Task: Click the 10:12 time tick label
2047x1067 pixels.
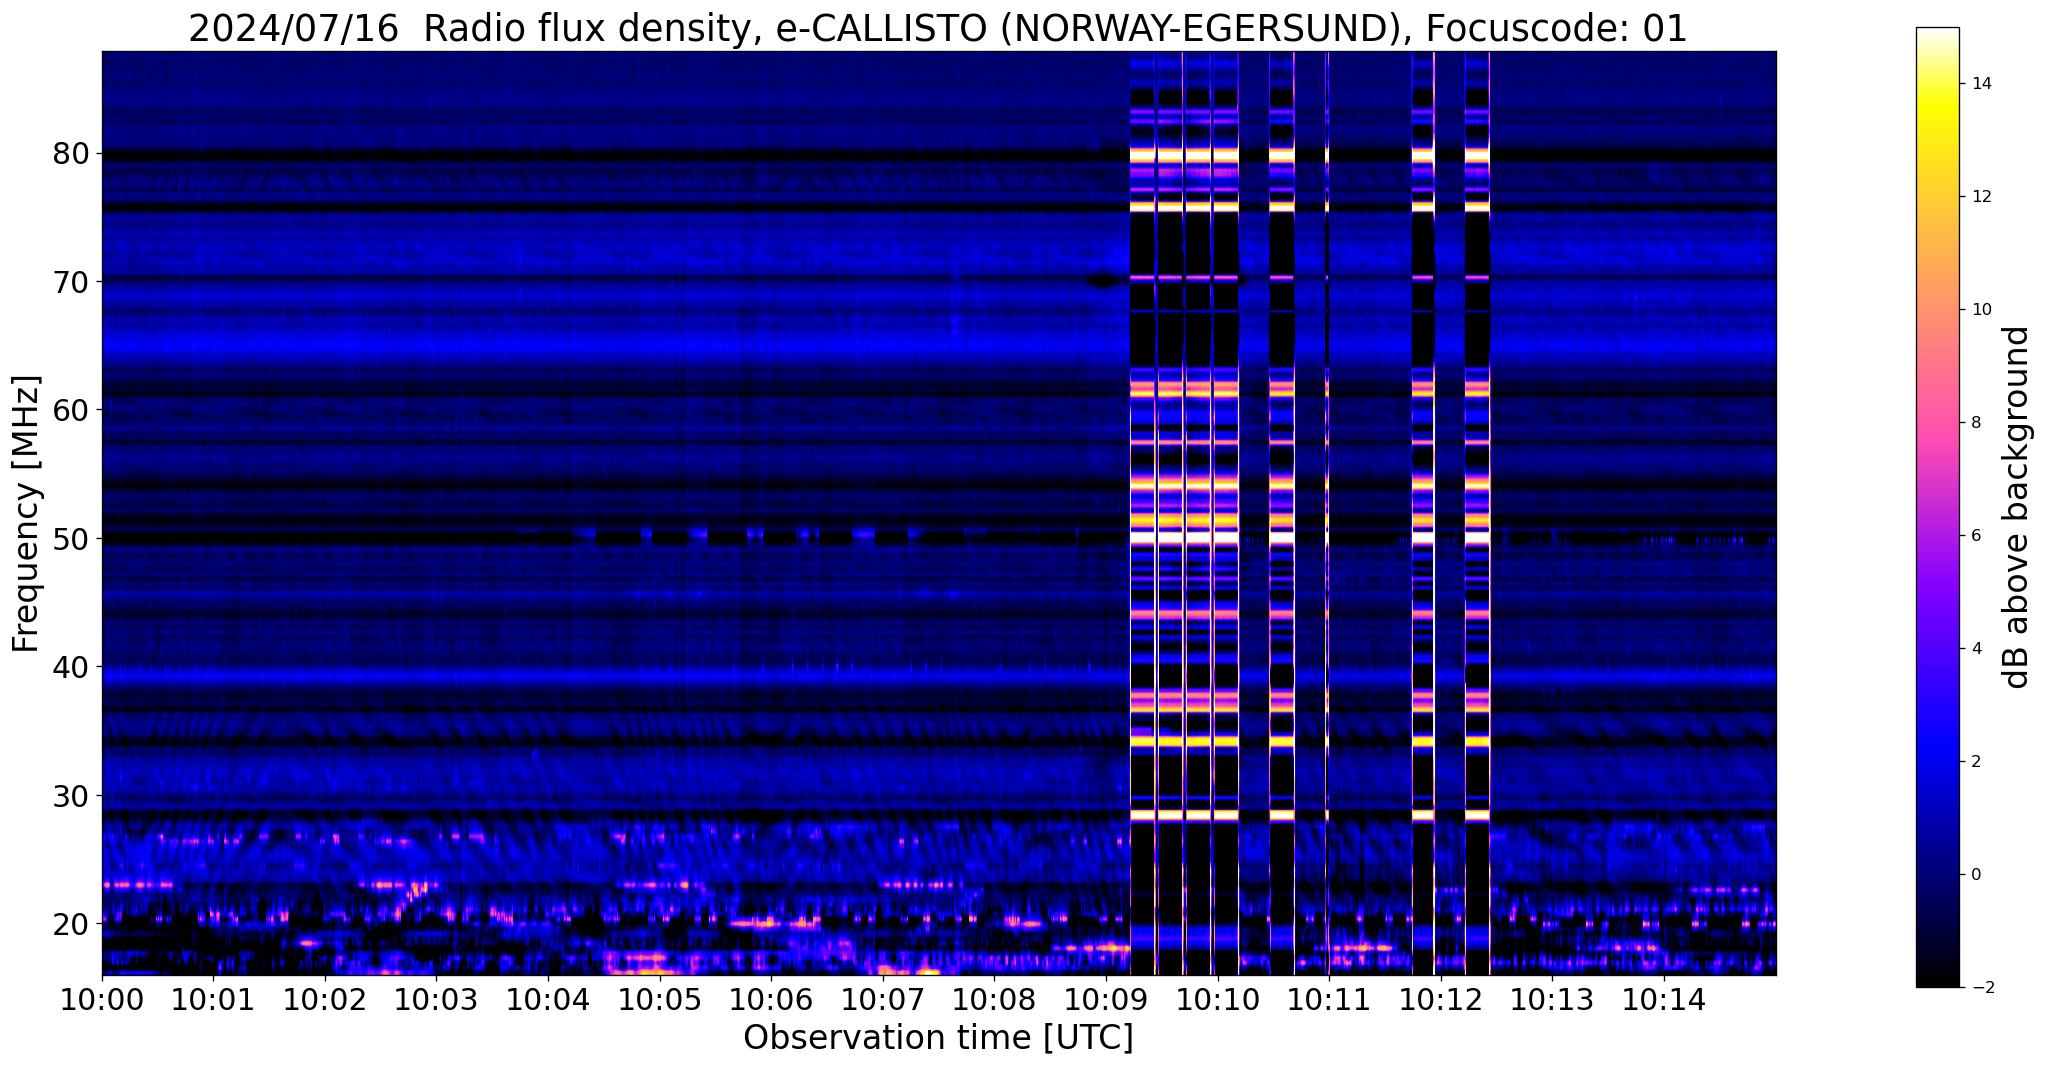Action: (x=1441, y=1000)
